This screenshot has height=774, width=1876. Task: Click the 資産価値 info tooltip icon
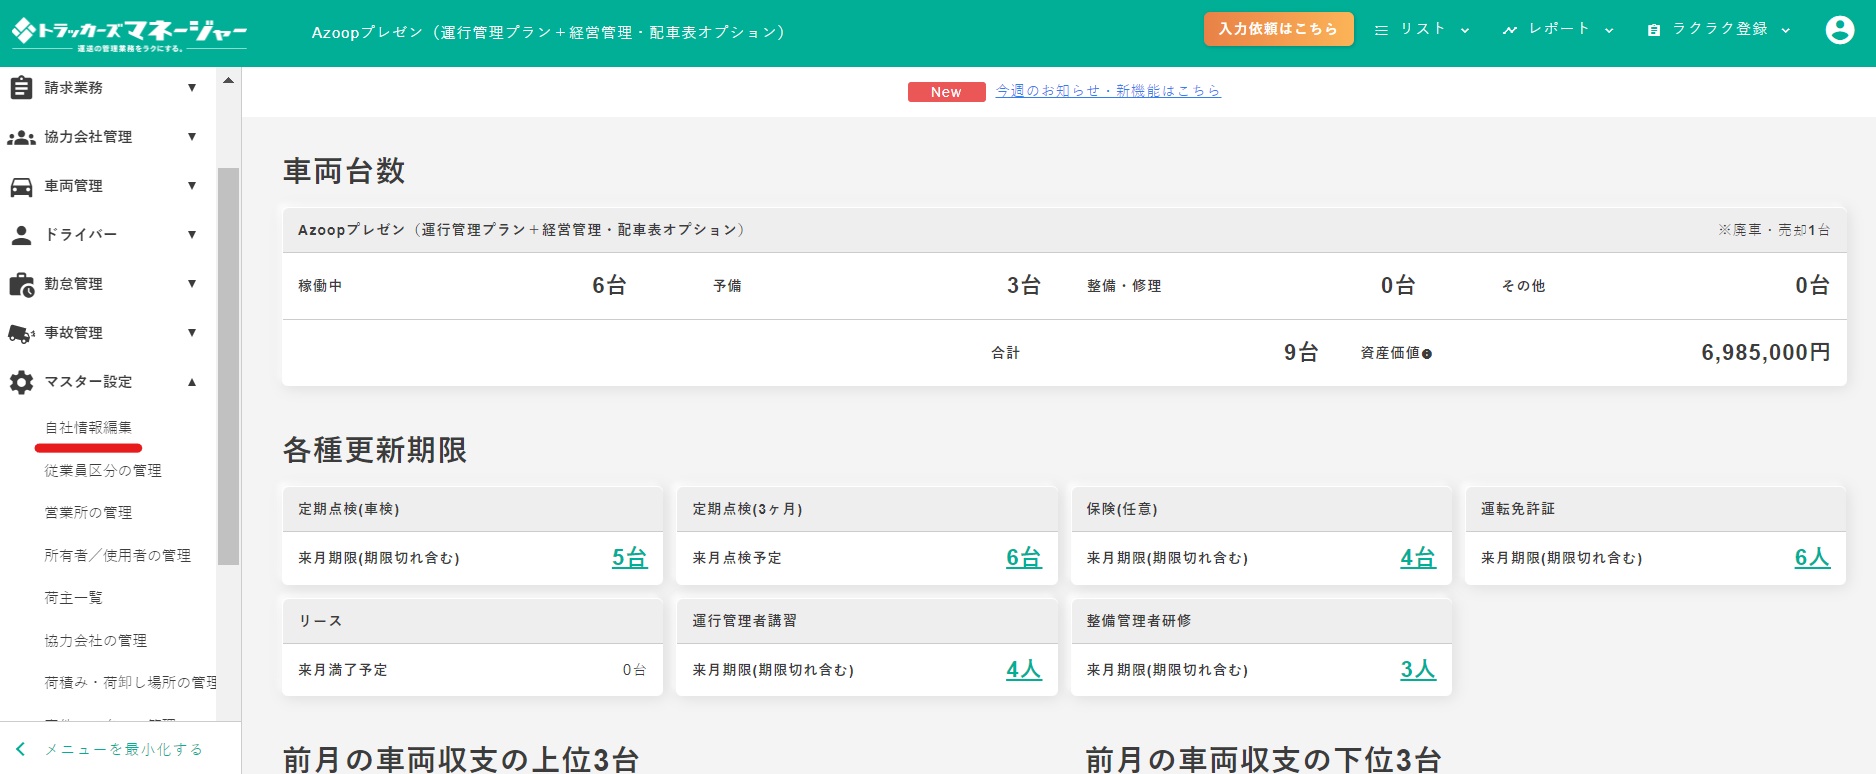click(1427, 354)
